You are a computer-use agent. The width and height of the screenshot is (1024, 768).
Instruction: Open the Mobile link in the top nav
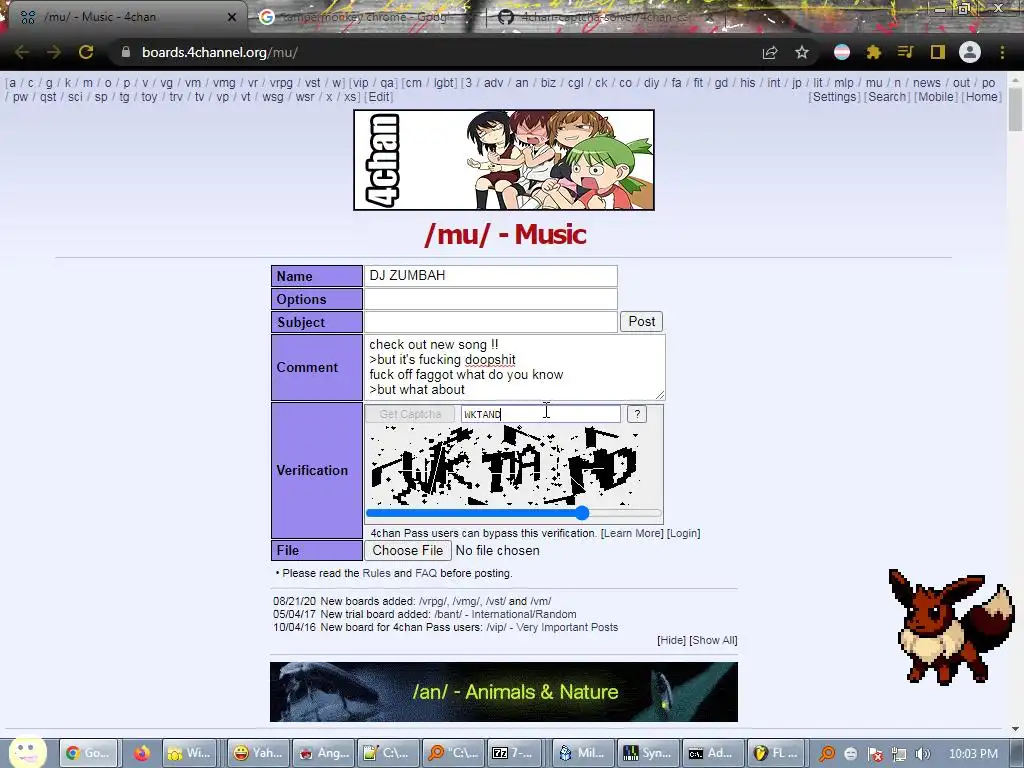coord(936,97)
